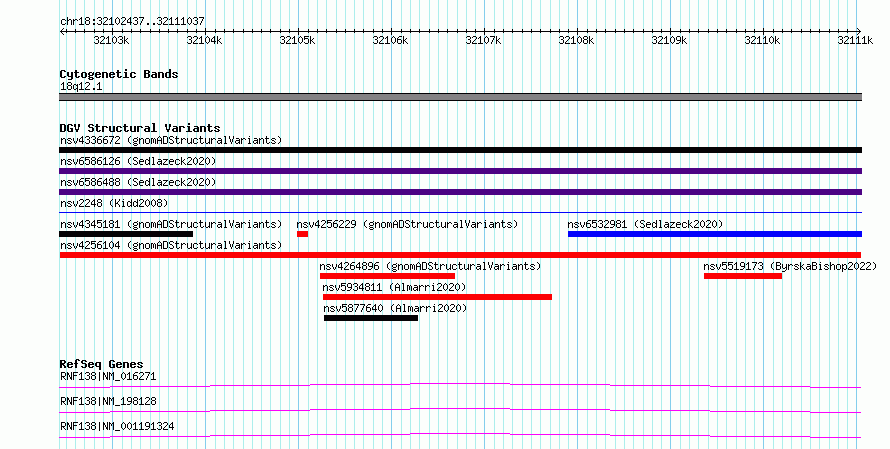Click the chr18:32102437..32111037 coordinates text
Viewport: 890px width, 449px height.
click(x=132, y=22)
